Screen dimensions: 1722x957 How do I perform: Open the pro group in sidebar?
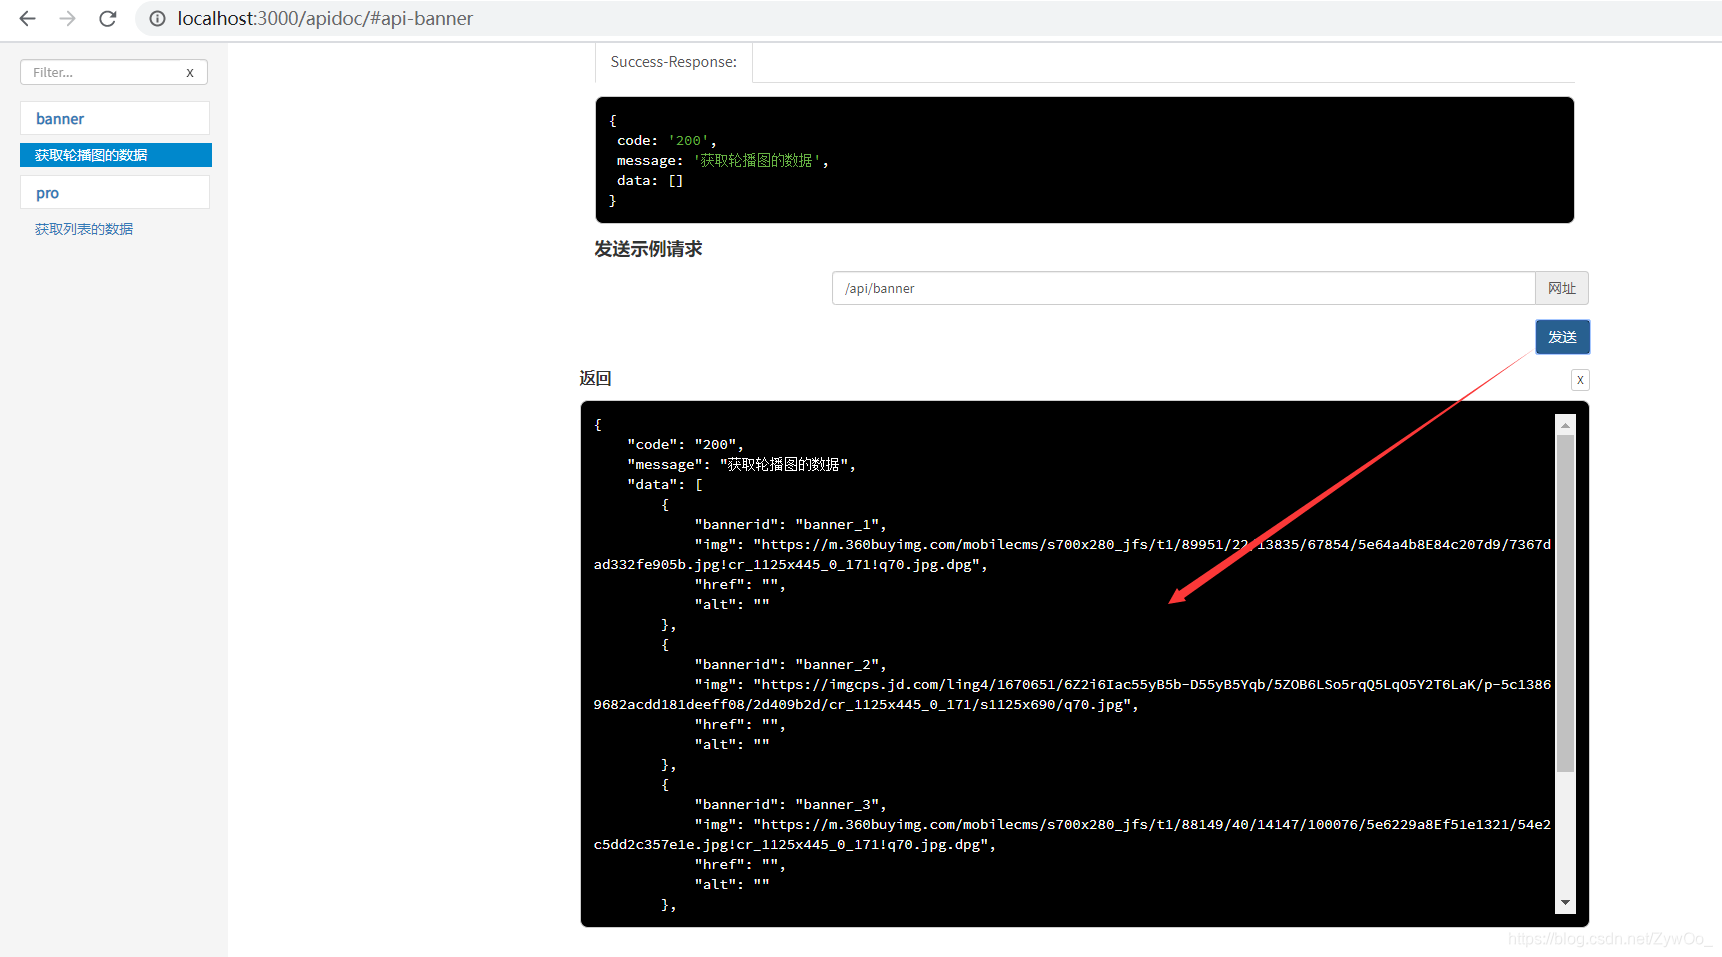coord(115,192)
